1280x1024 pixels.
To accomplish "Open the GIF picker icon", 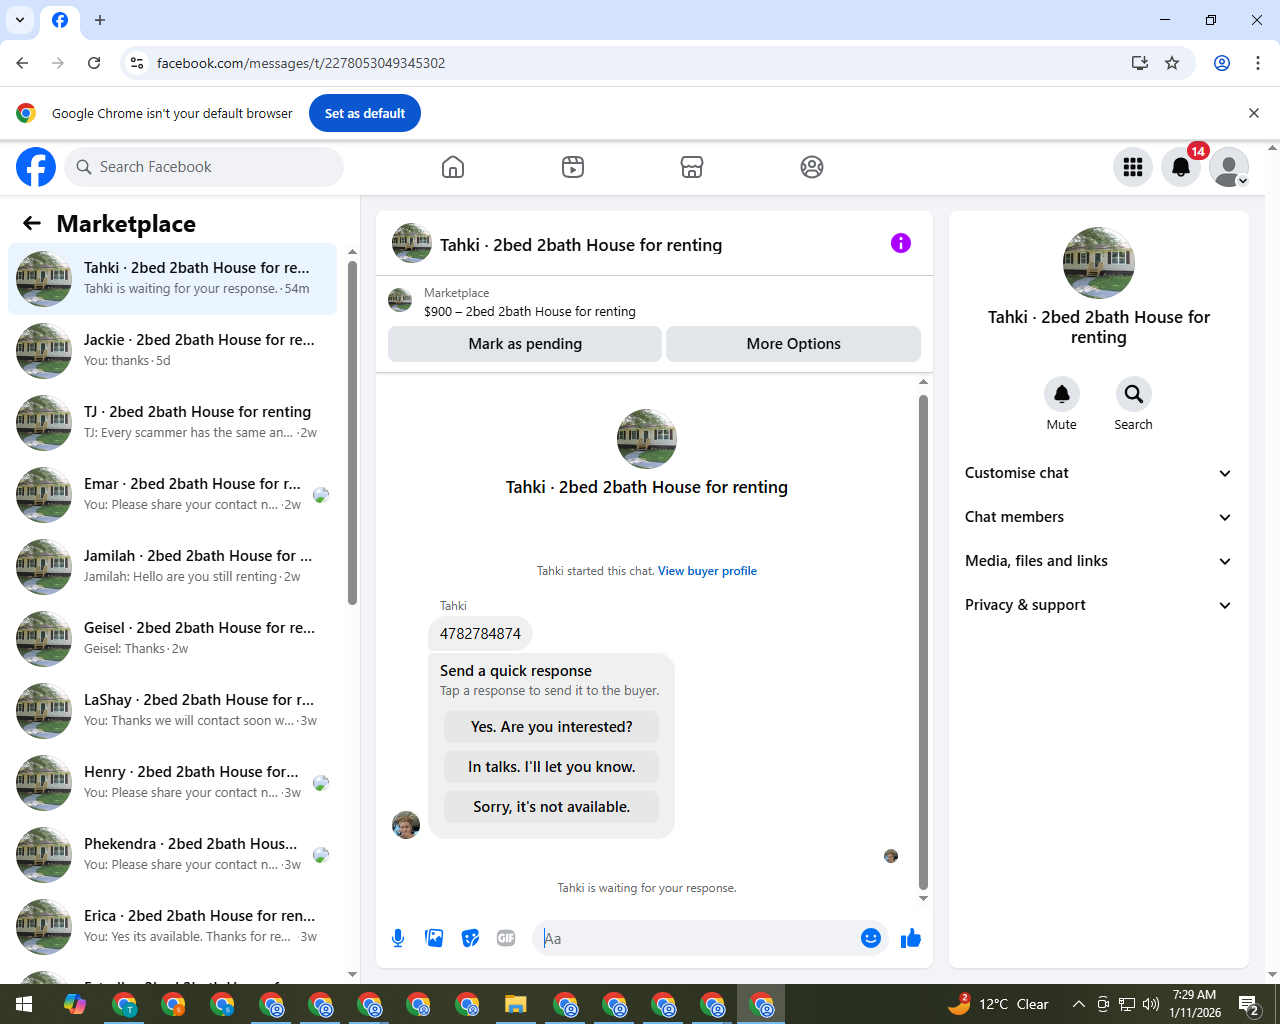I will point(506,938).
